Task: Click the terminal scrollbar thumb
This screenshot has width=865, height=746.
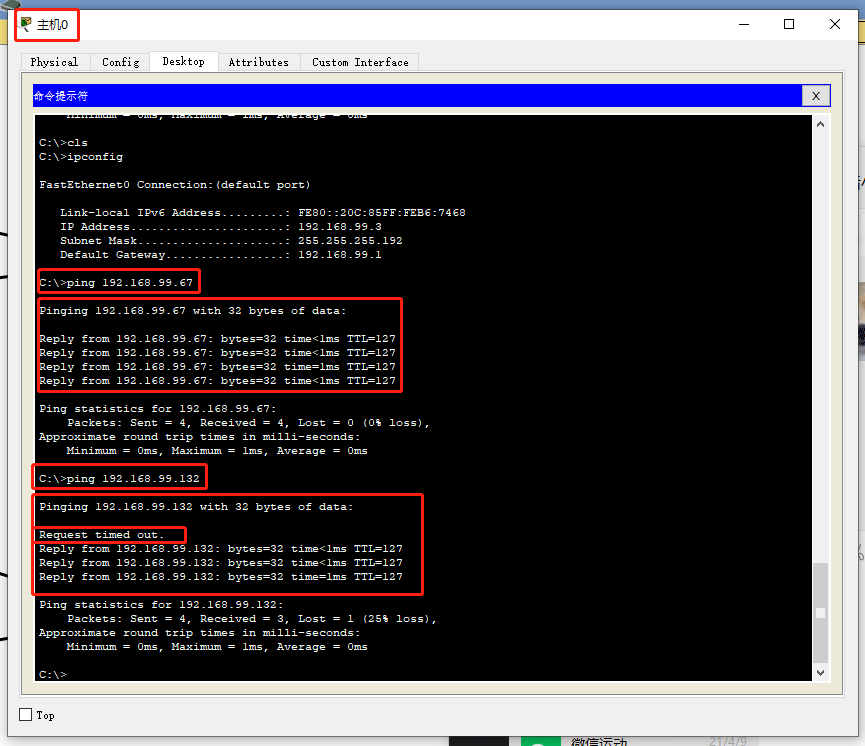Action: (820, 612)
